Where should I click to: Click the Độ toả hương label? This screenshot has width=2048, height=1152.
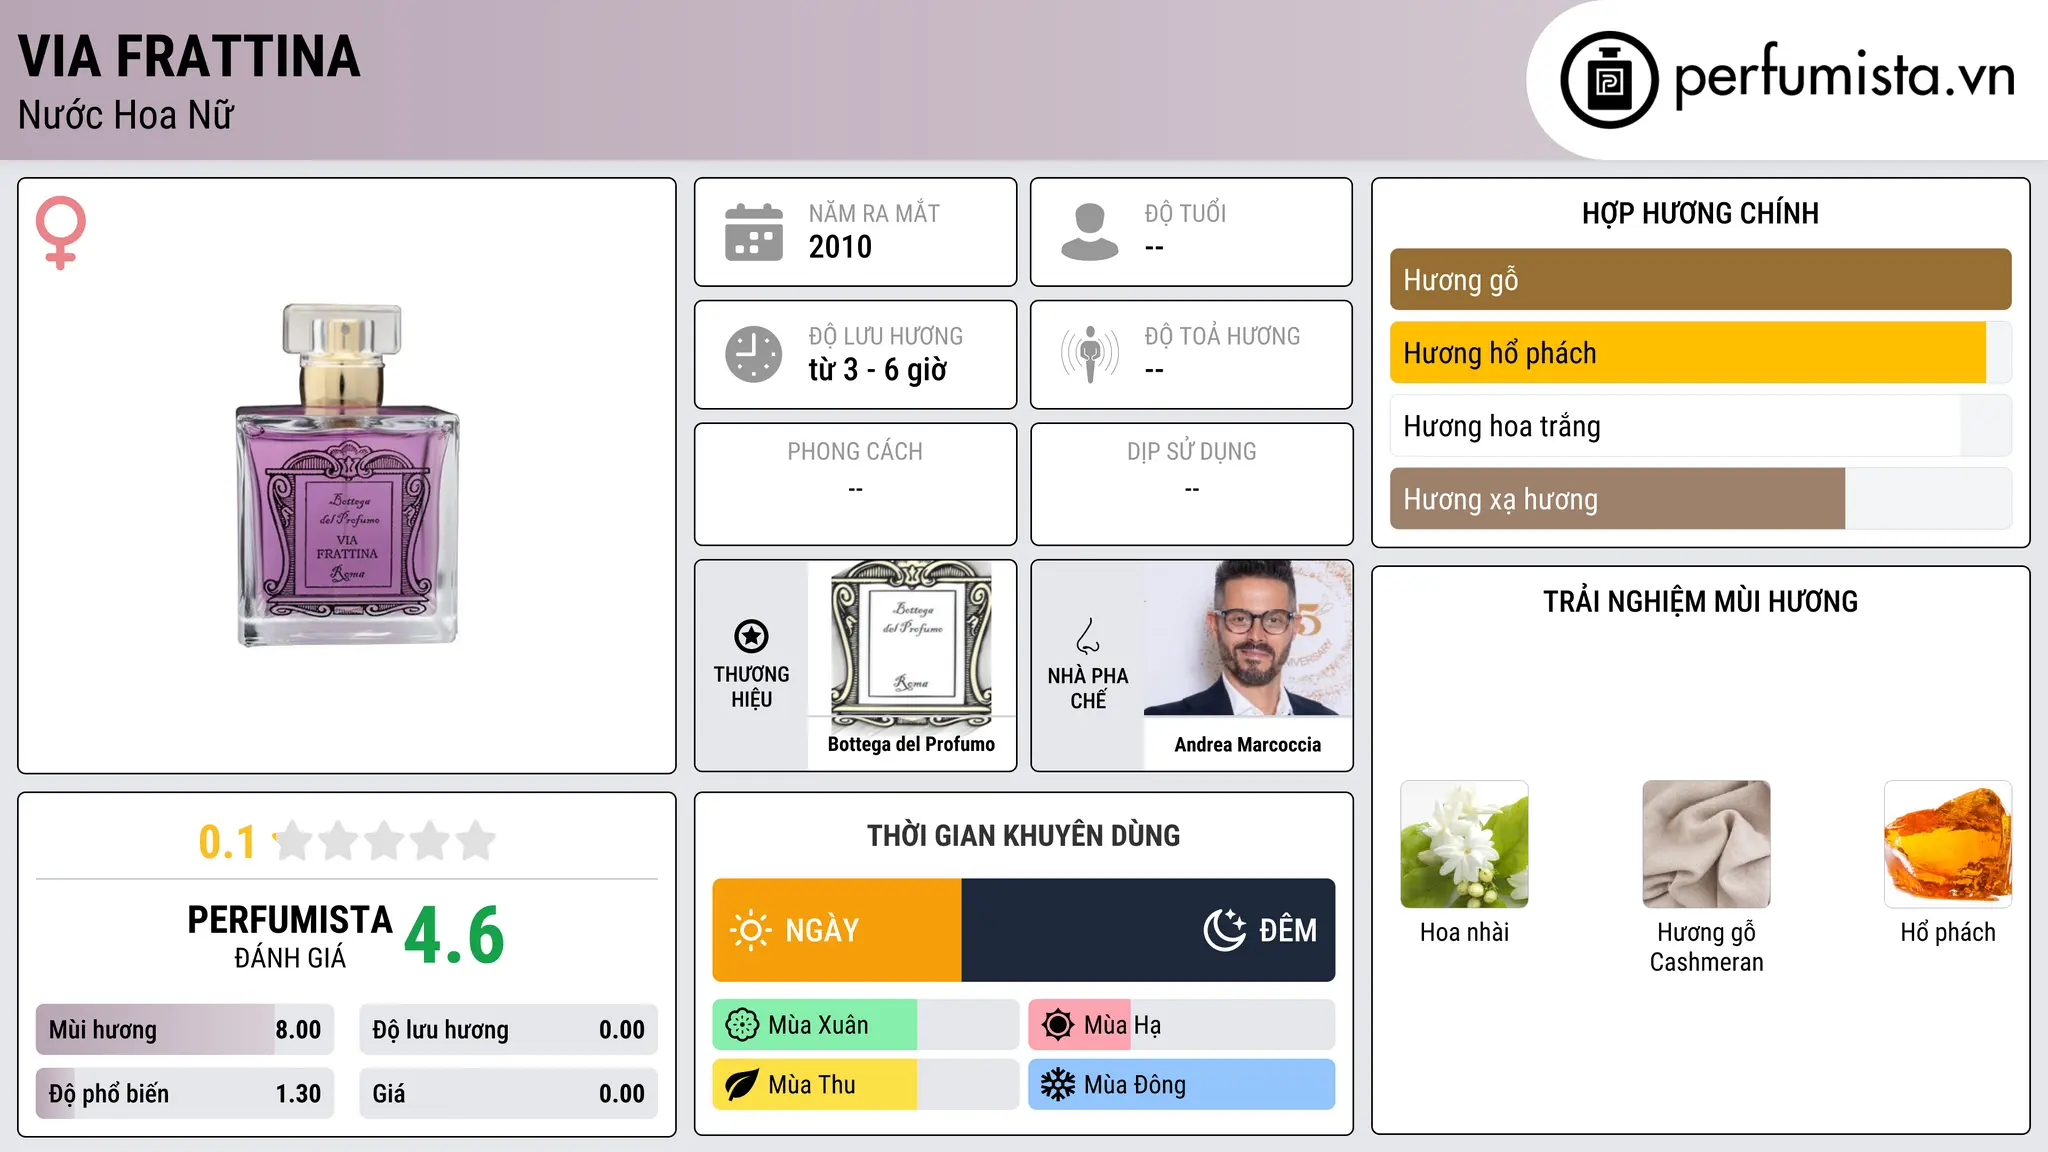(1222, 336)
